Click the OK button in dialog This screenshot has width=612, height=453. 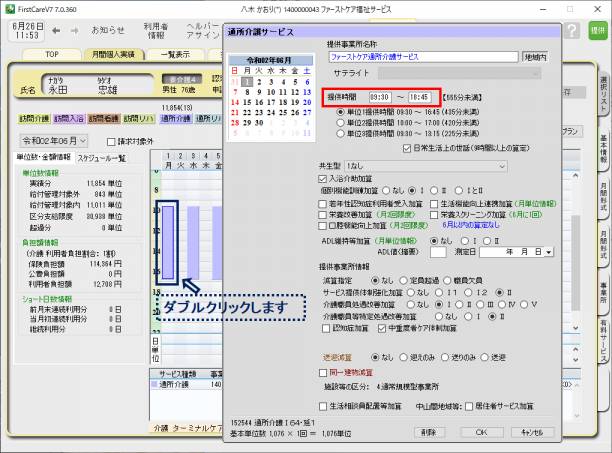[480, 432]
